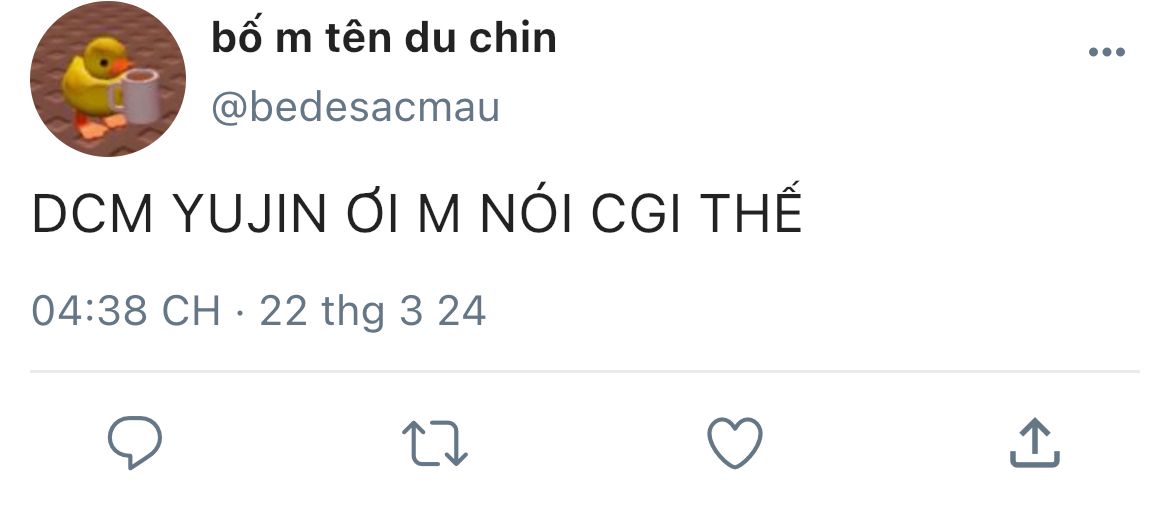Like the tweet with the heart icon
Viewport: 1170px width, 513px height.
click(x=735, y=443)
